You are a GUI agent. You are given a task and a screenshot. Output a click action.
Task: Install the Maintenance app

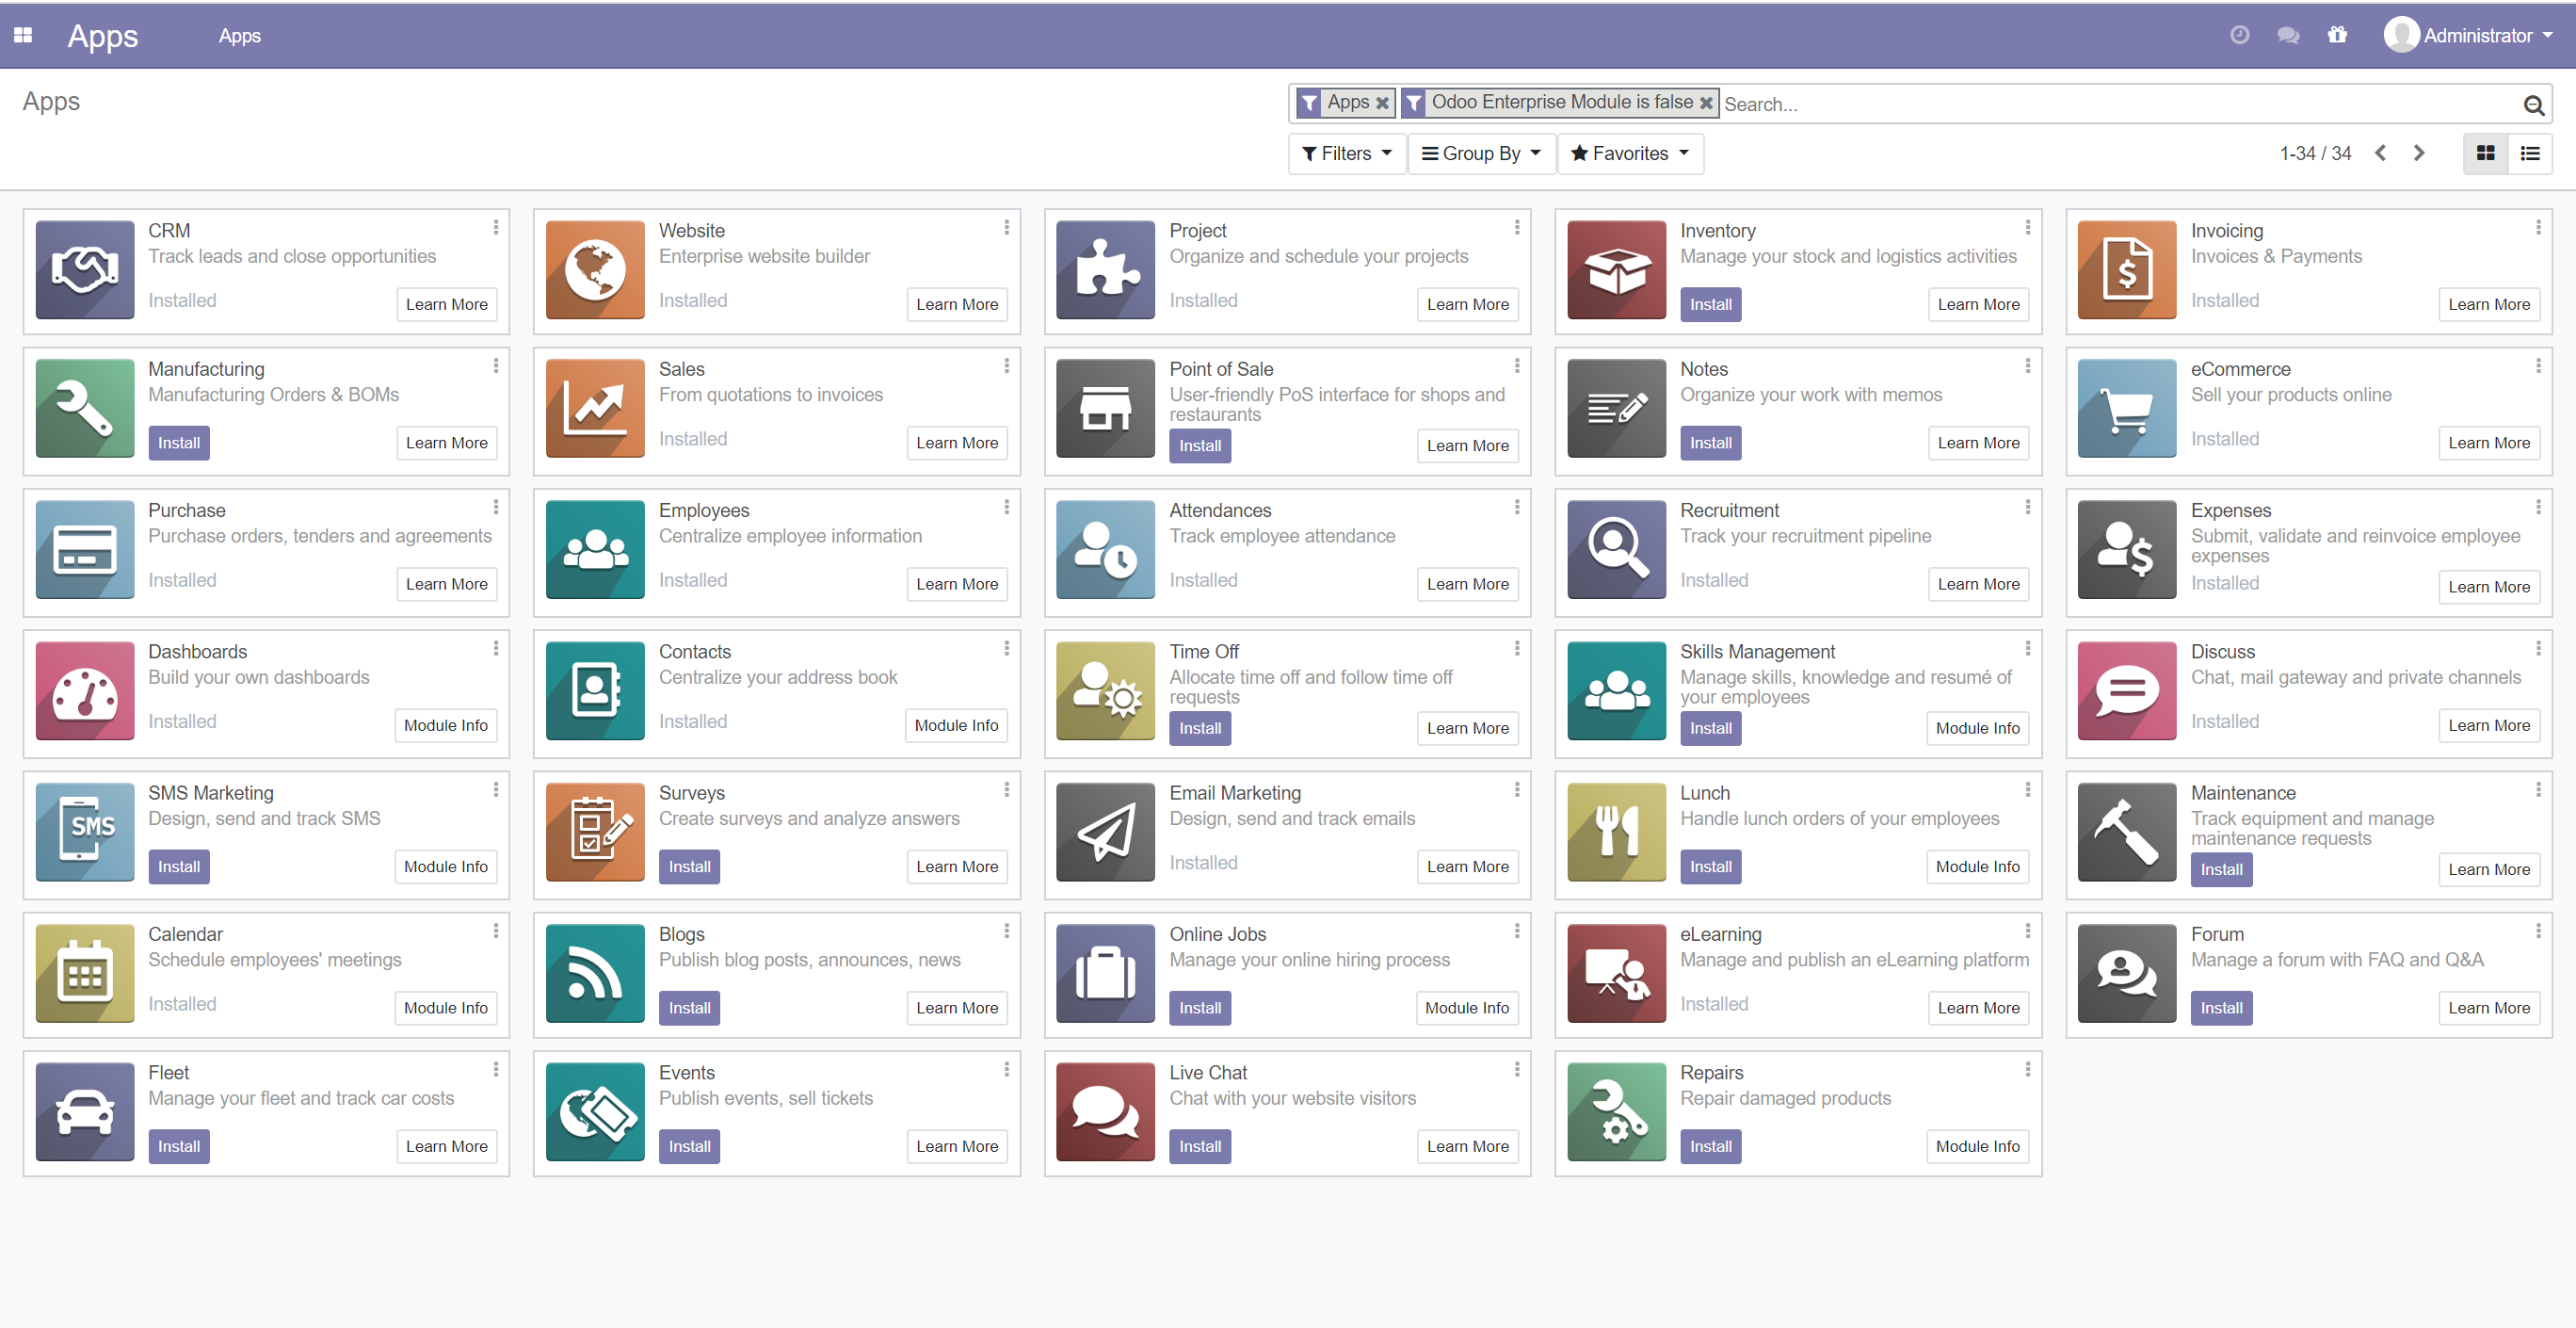(x=2220, y=869)
